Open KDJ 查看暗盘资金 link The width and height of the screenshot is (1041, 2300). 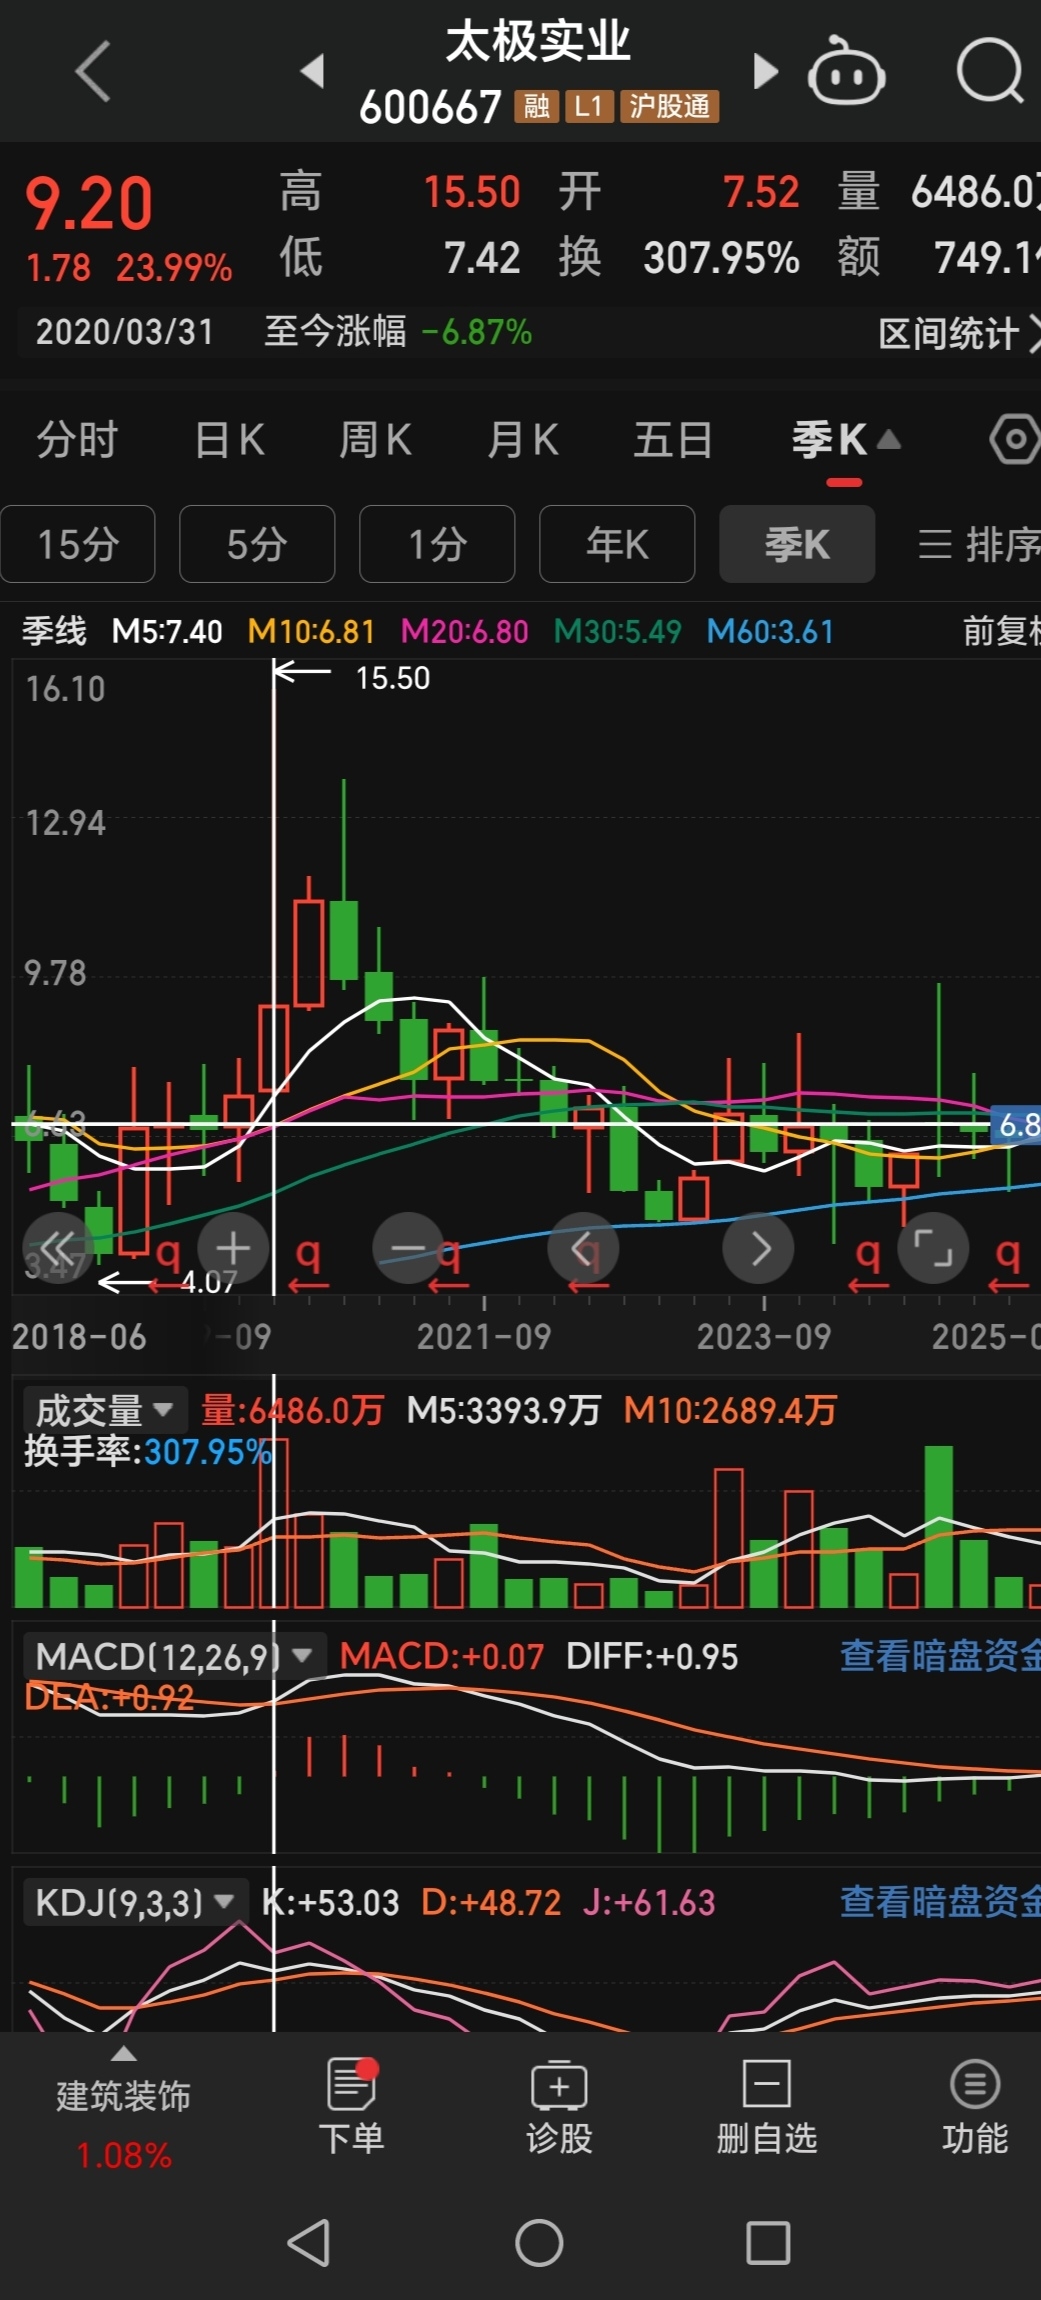940,1901
